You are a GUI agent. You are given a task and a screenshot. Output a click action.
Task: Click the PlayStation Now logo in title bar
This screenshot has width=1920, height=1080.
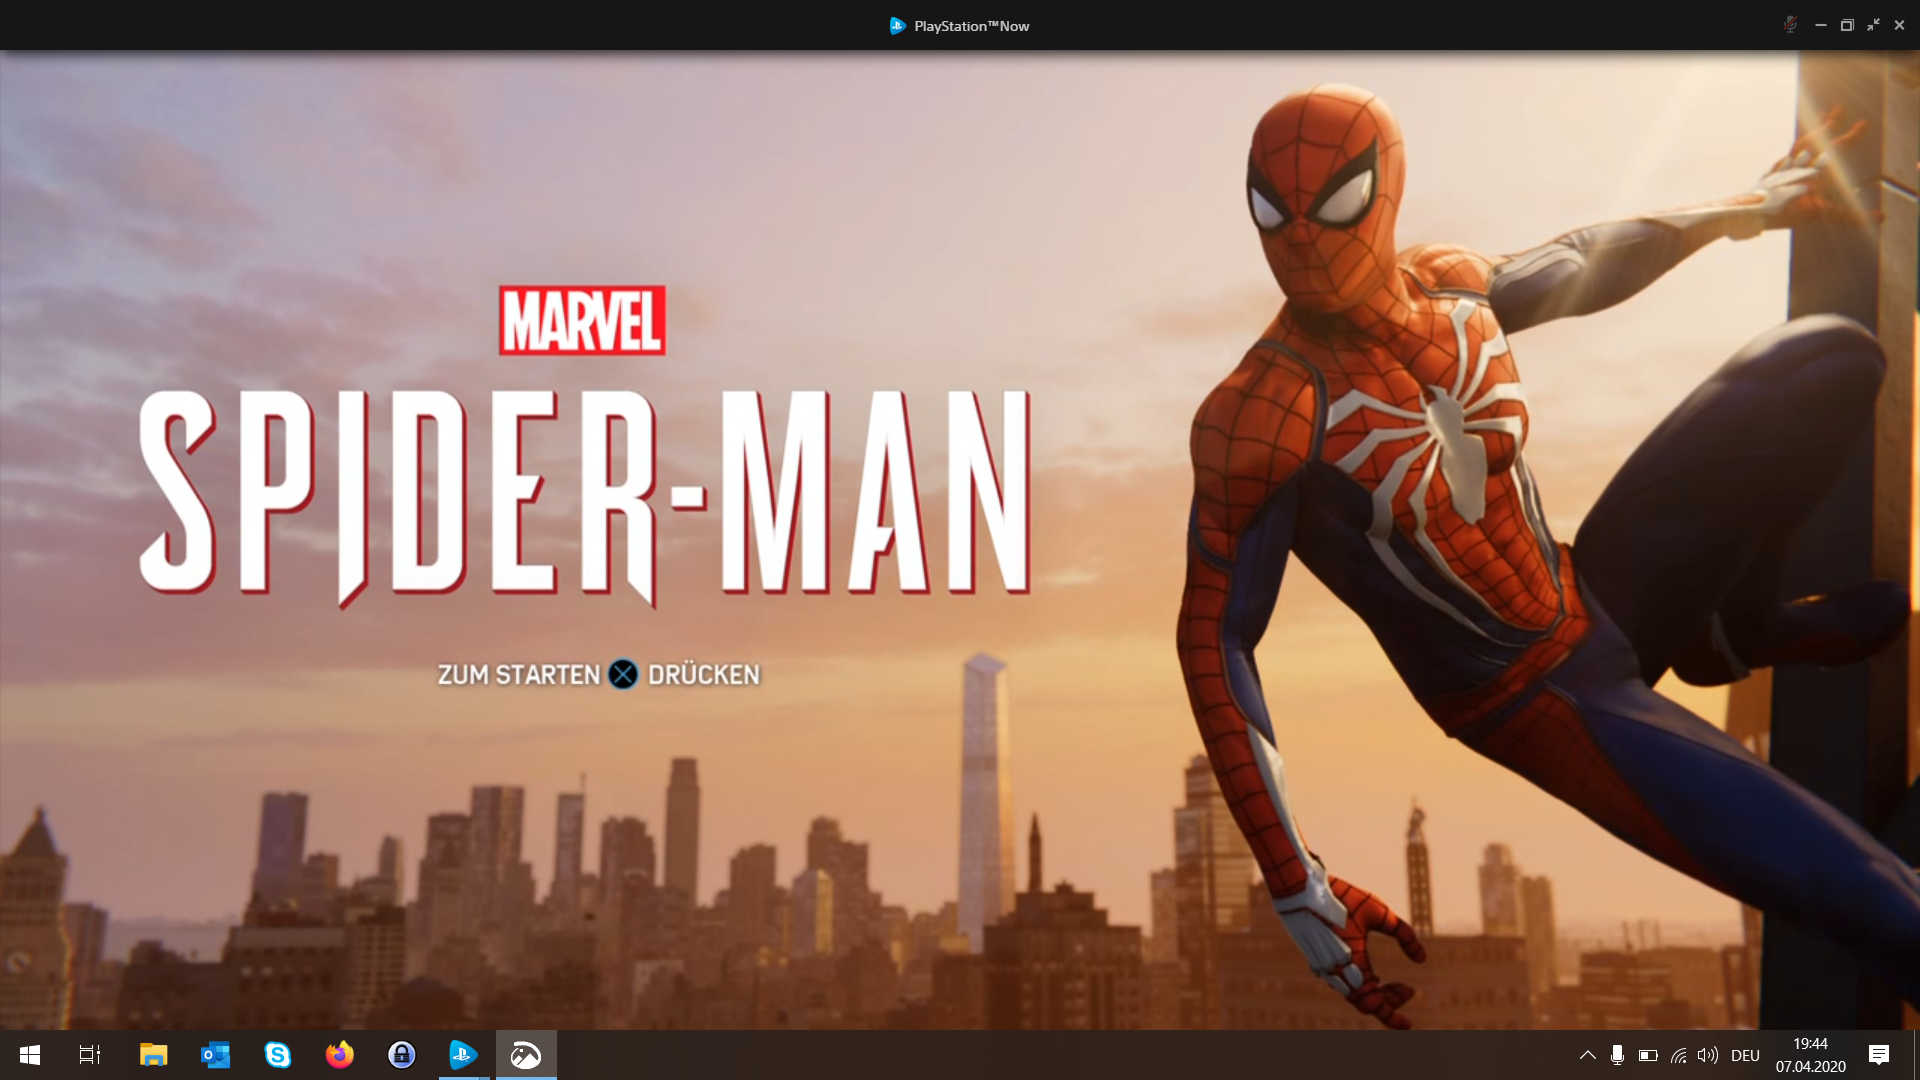coord(897,26)
